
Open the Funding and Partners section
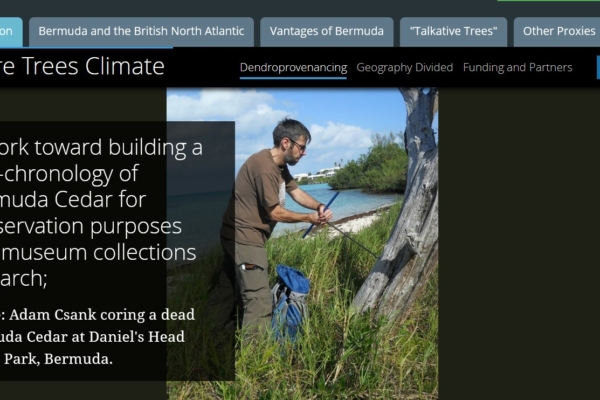pos(517,68)
